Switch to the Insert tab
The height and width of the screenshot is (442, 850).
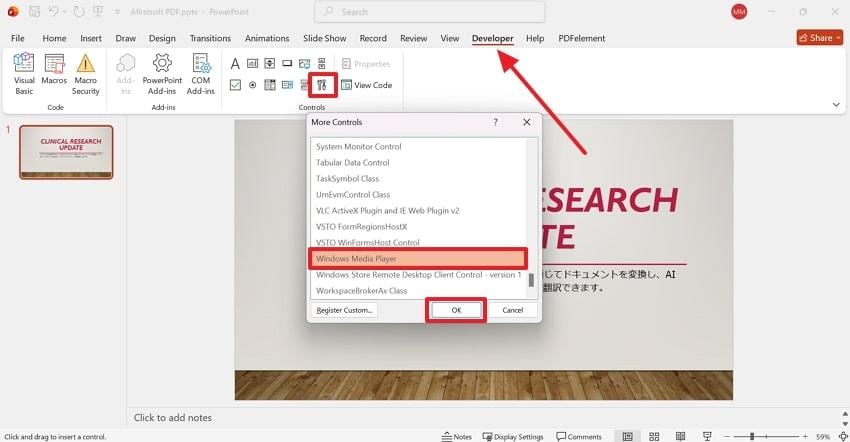[x=91, y=38]
